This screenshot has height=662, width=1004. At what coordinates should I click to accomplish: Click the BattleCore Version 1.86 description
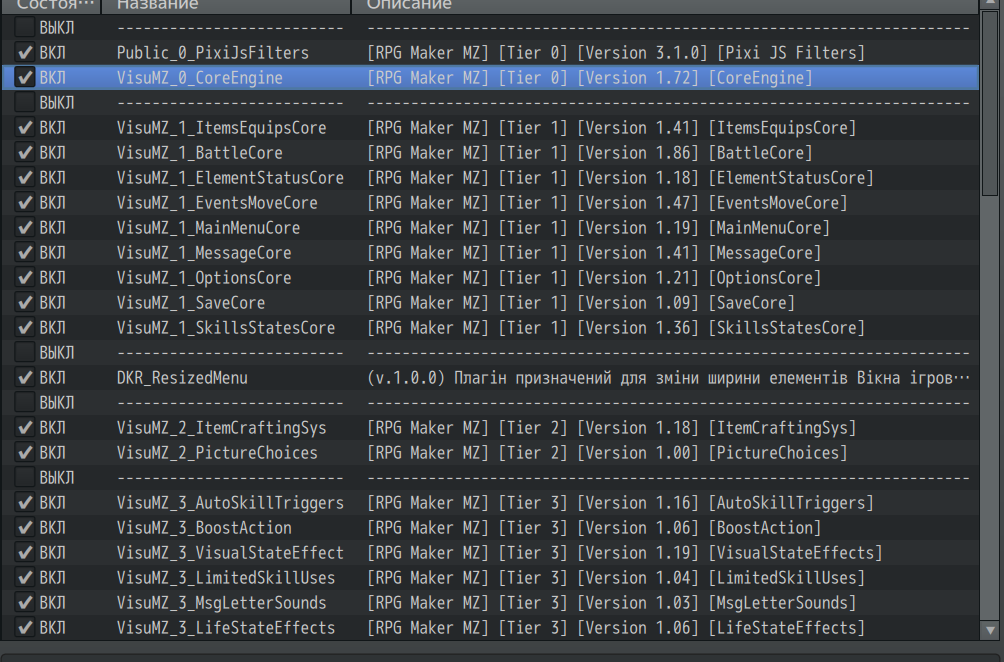590,152
